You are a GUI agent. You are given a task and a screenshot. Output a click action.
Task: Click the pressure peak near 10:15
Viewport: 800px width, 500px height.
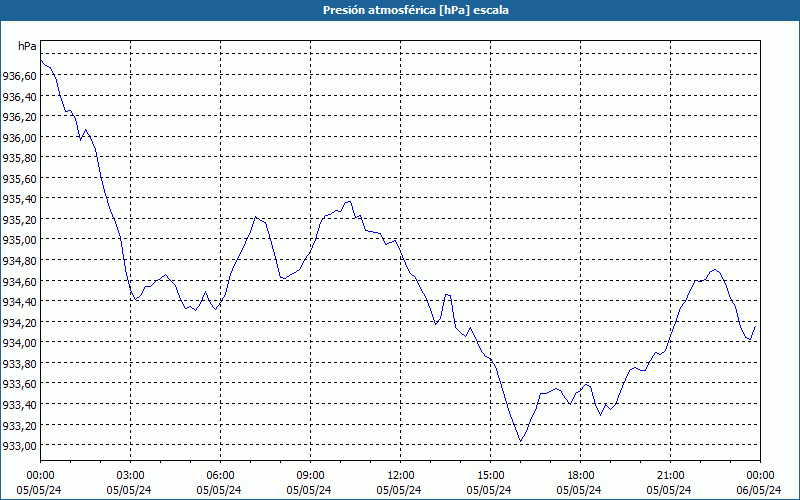point(349,201)
